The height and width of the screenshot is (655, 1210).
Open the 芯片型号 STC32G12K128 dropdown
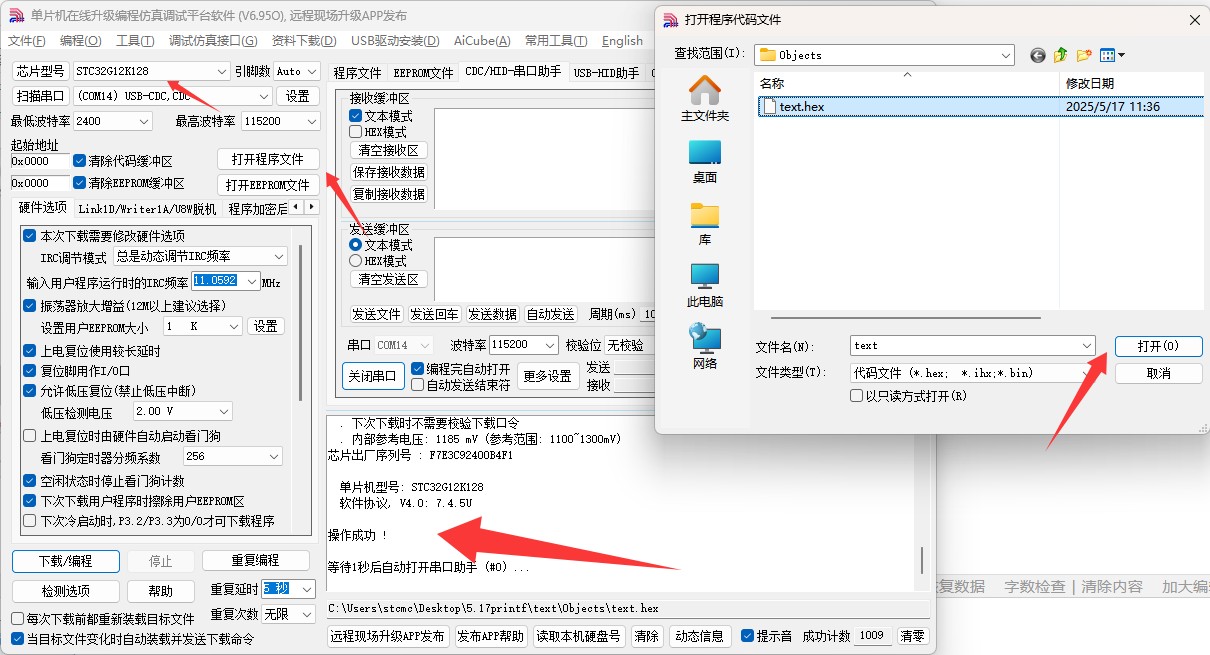click(x=152, y=71)
